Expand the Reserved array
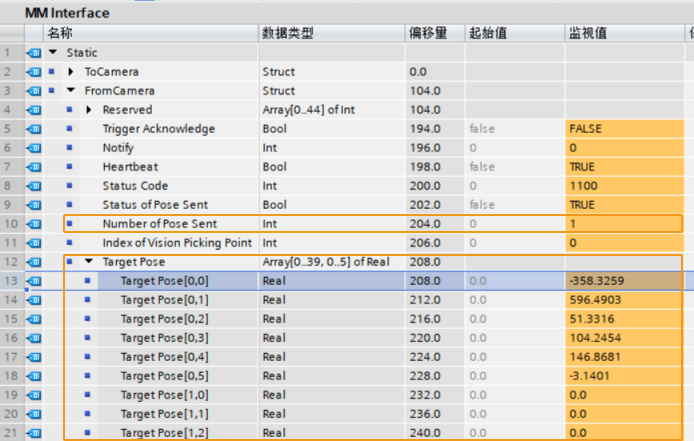 (89, 109)
